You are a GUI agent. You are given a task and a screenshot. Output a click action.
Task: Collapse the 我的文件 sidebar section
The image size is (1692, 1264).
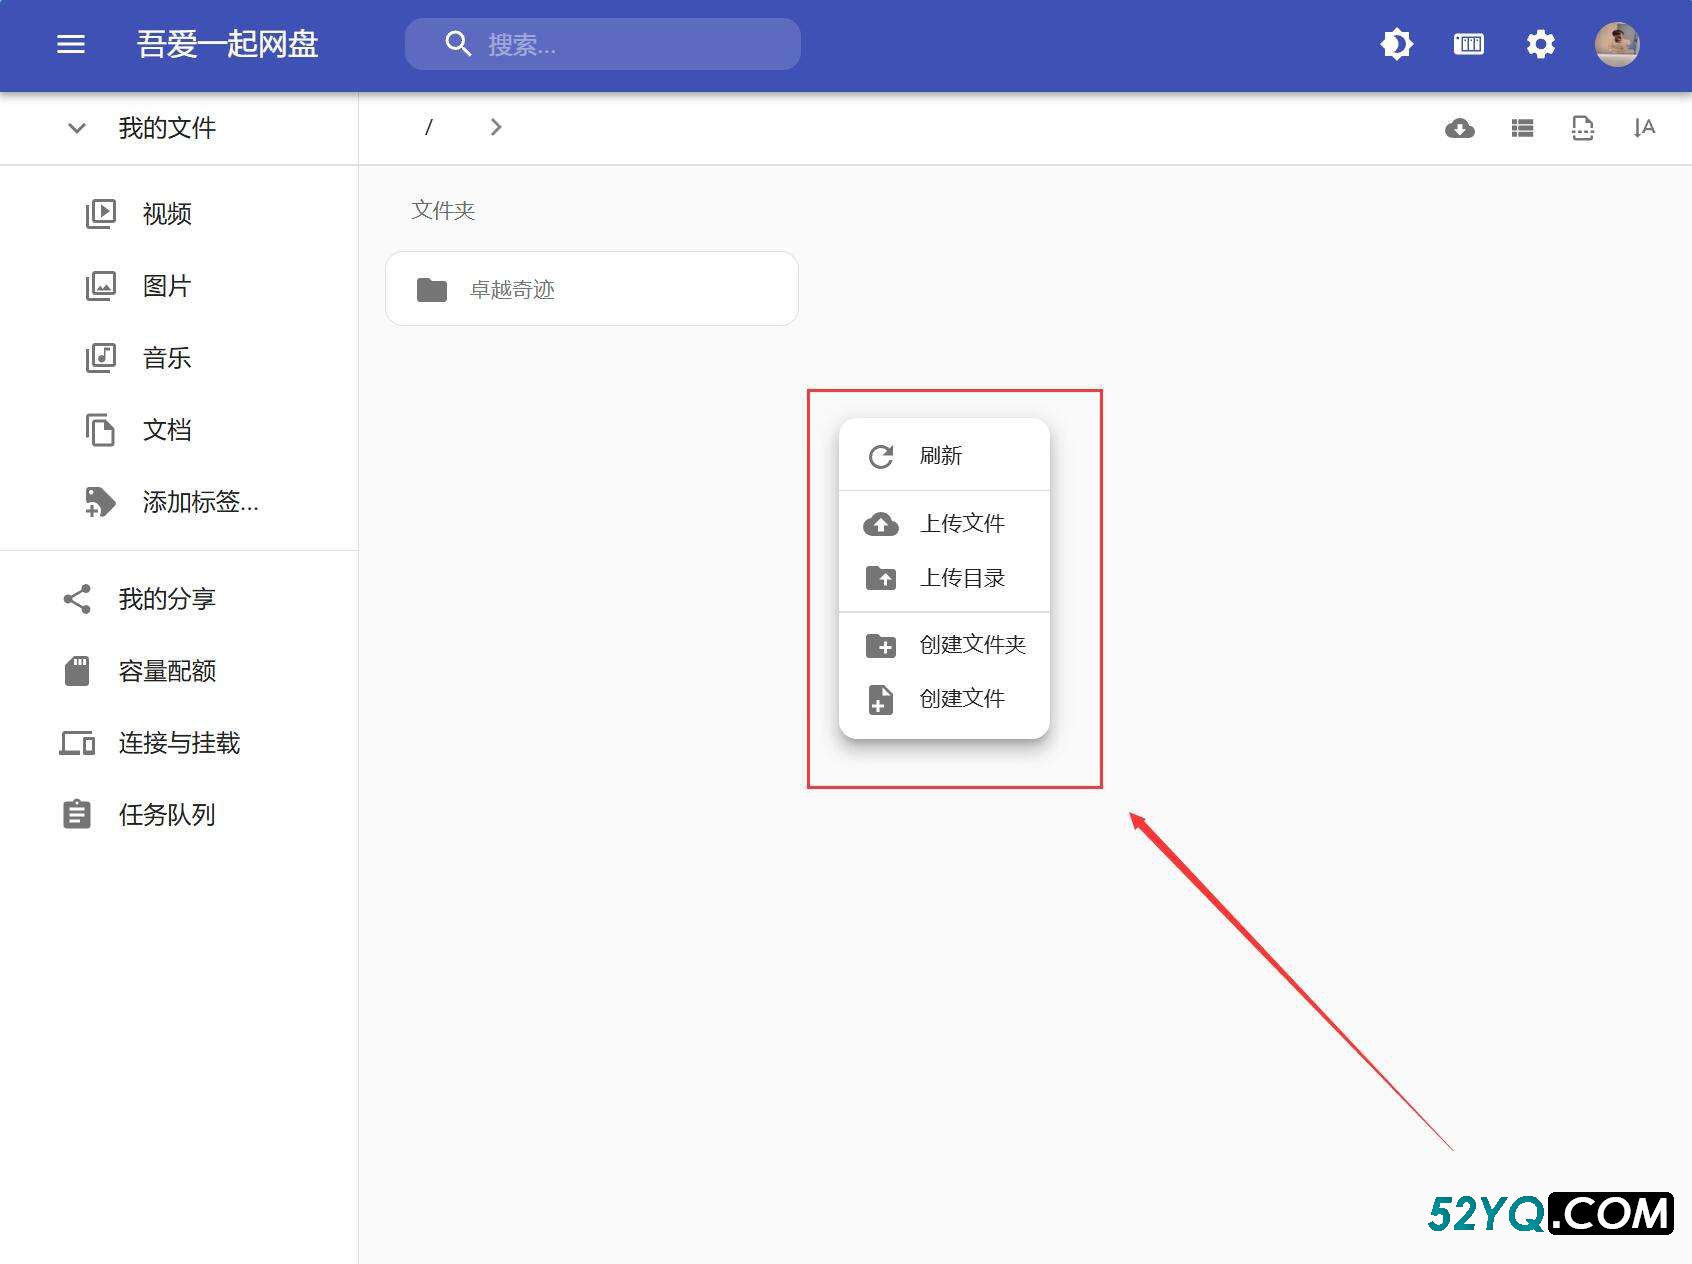point(77,128)
